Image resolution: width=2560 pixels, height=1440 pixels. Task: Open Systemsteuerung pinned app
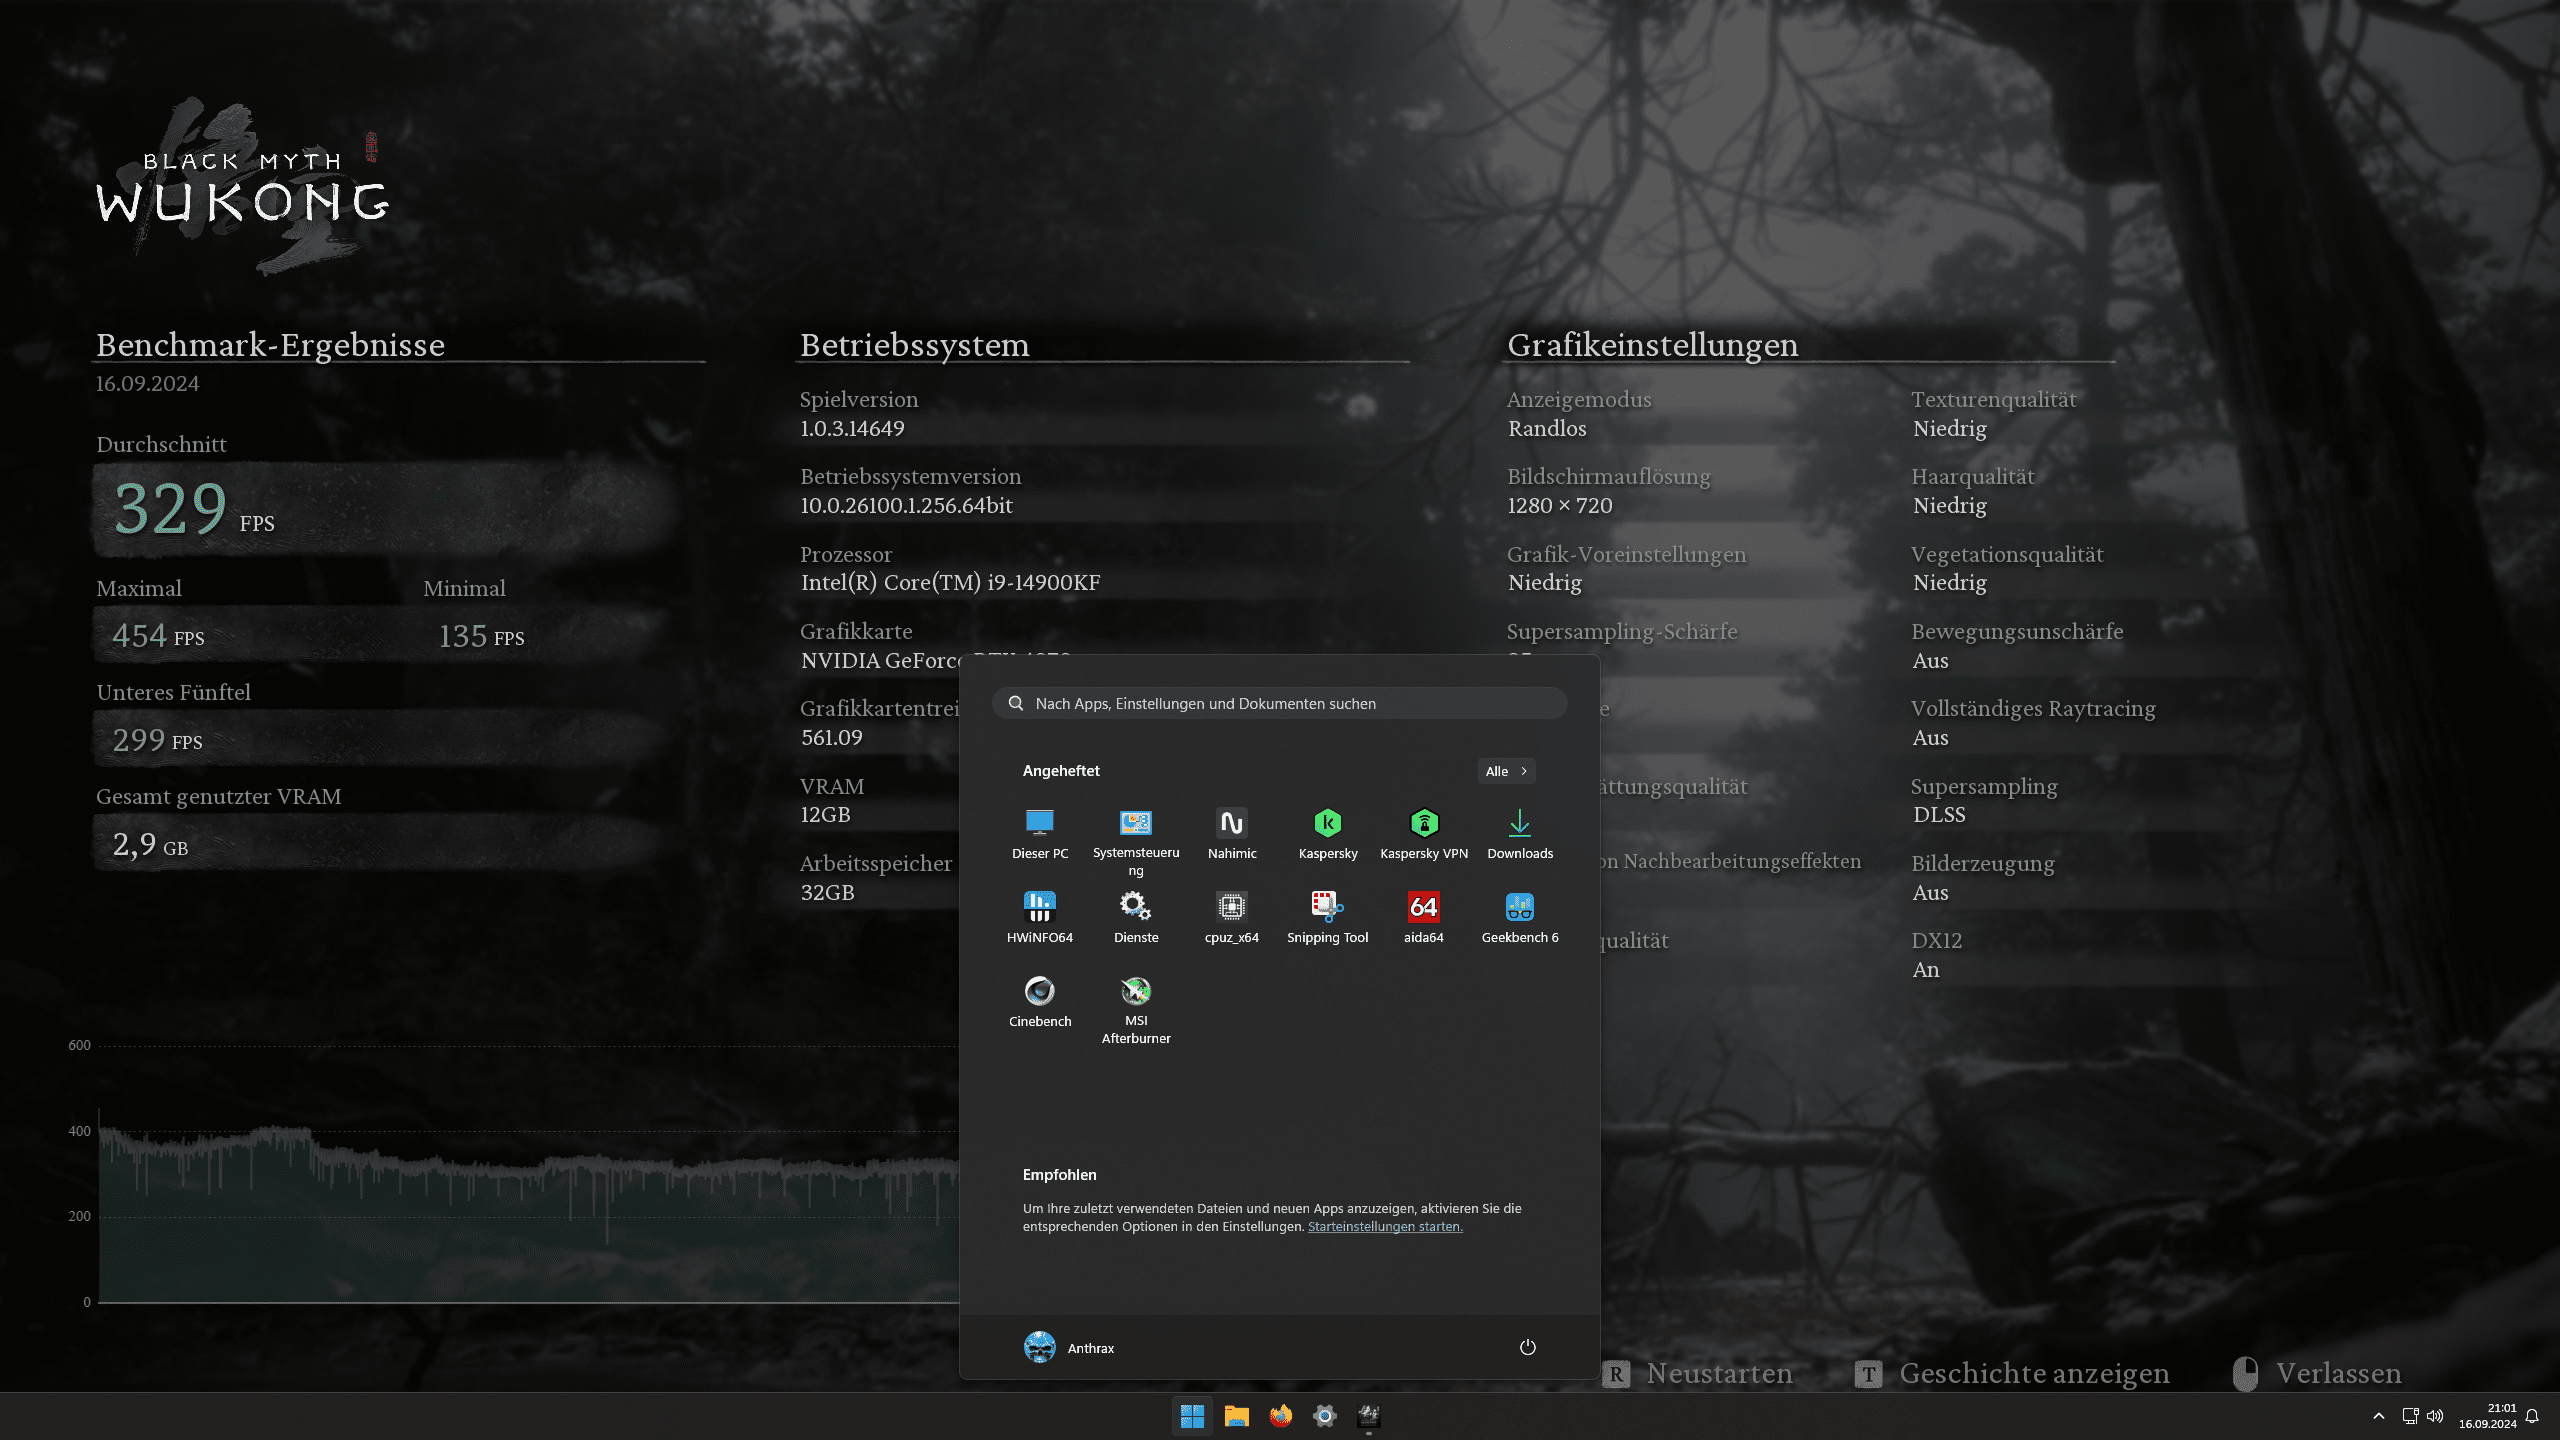click(x=1135, y=842)
